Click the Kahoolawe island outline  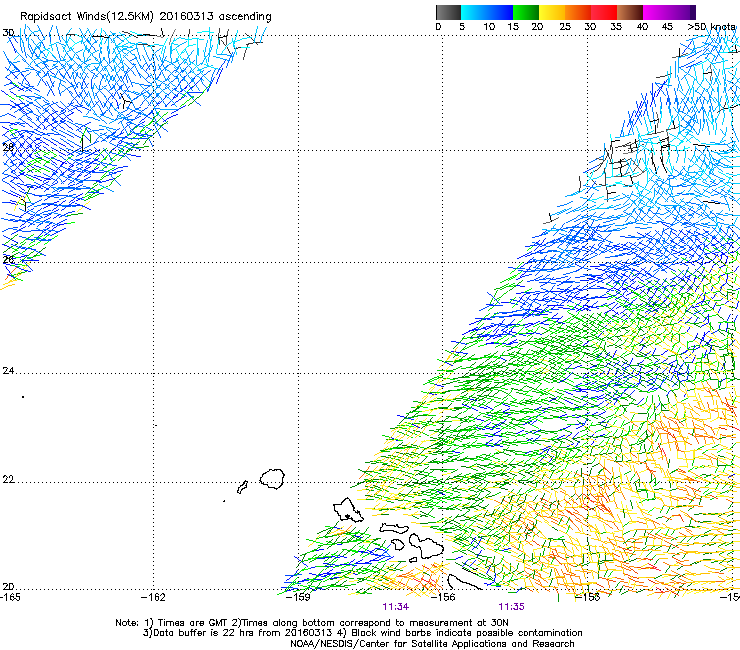413,560
